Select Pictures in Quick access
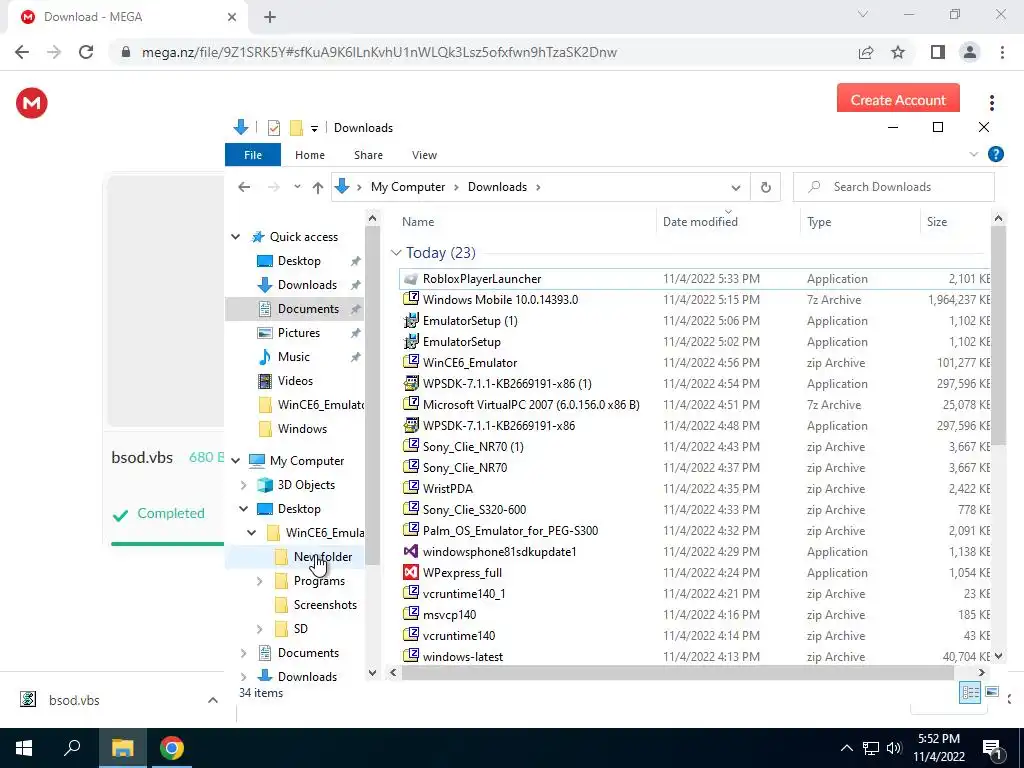1024x768 pixels. tap(298, 333)
